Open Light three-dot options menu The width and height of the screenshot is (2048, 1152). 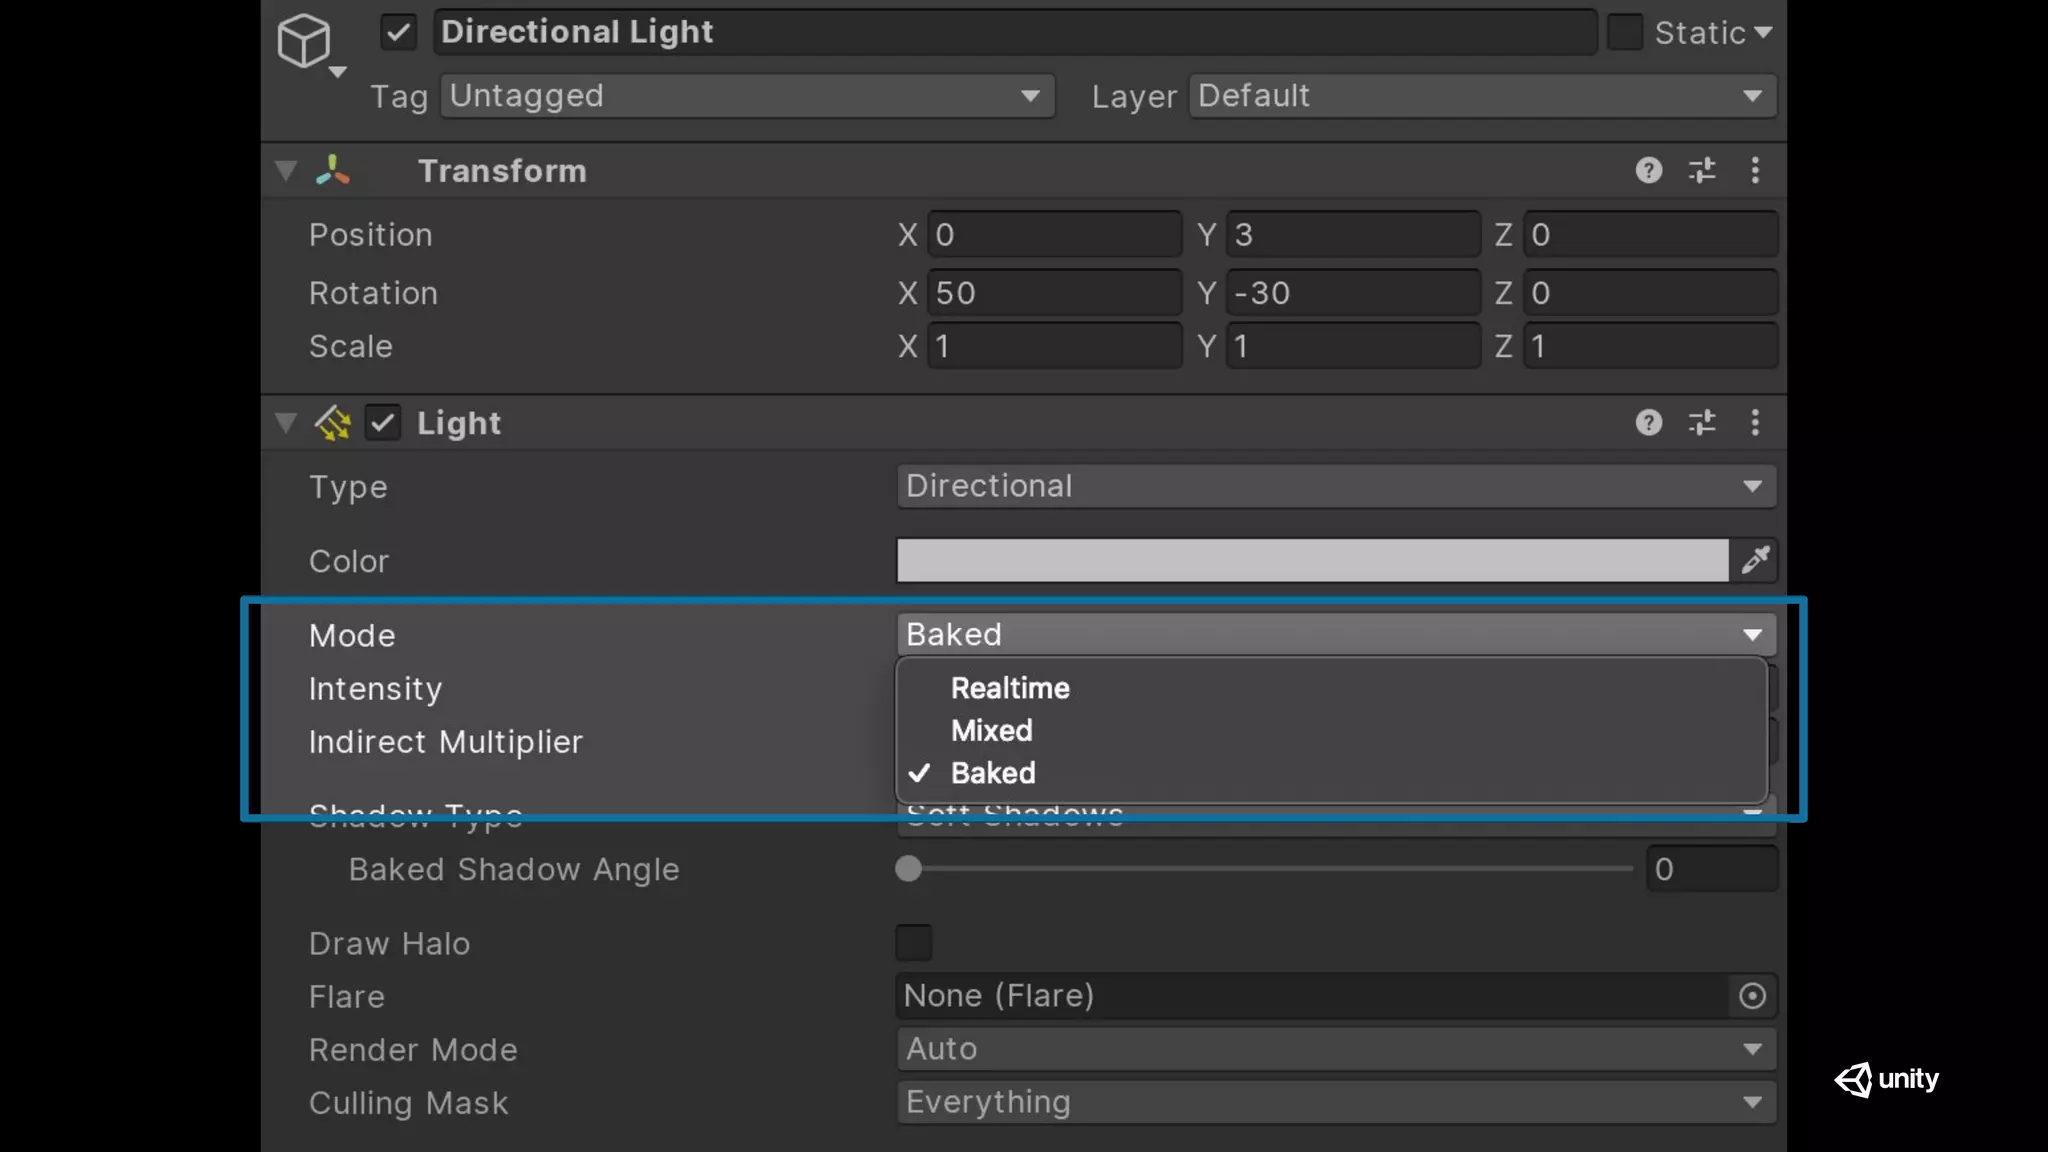1755,422
